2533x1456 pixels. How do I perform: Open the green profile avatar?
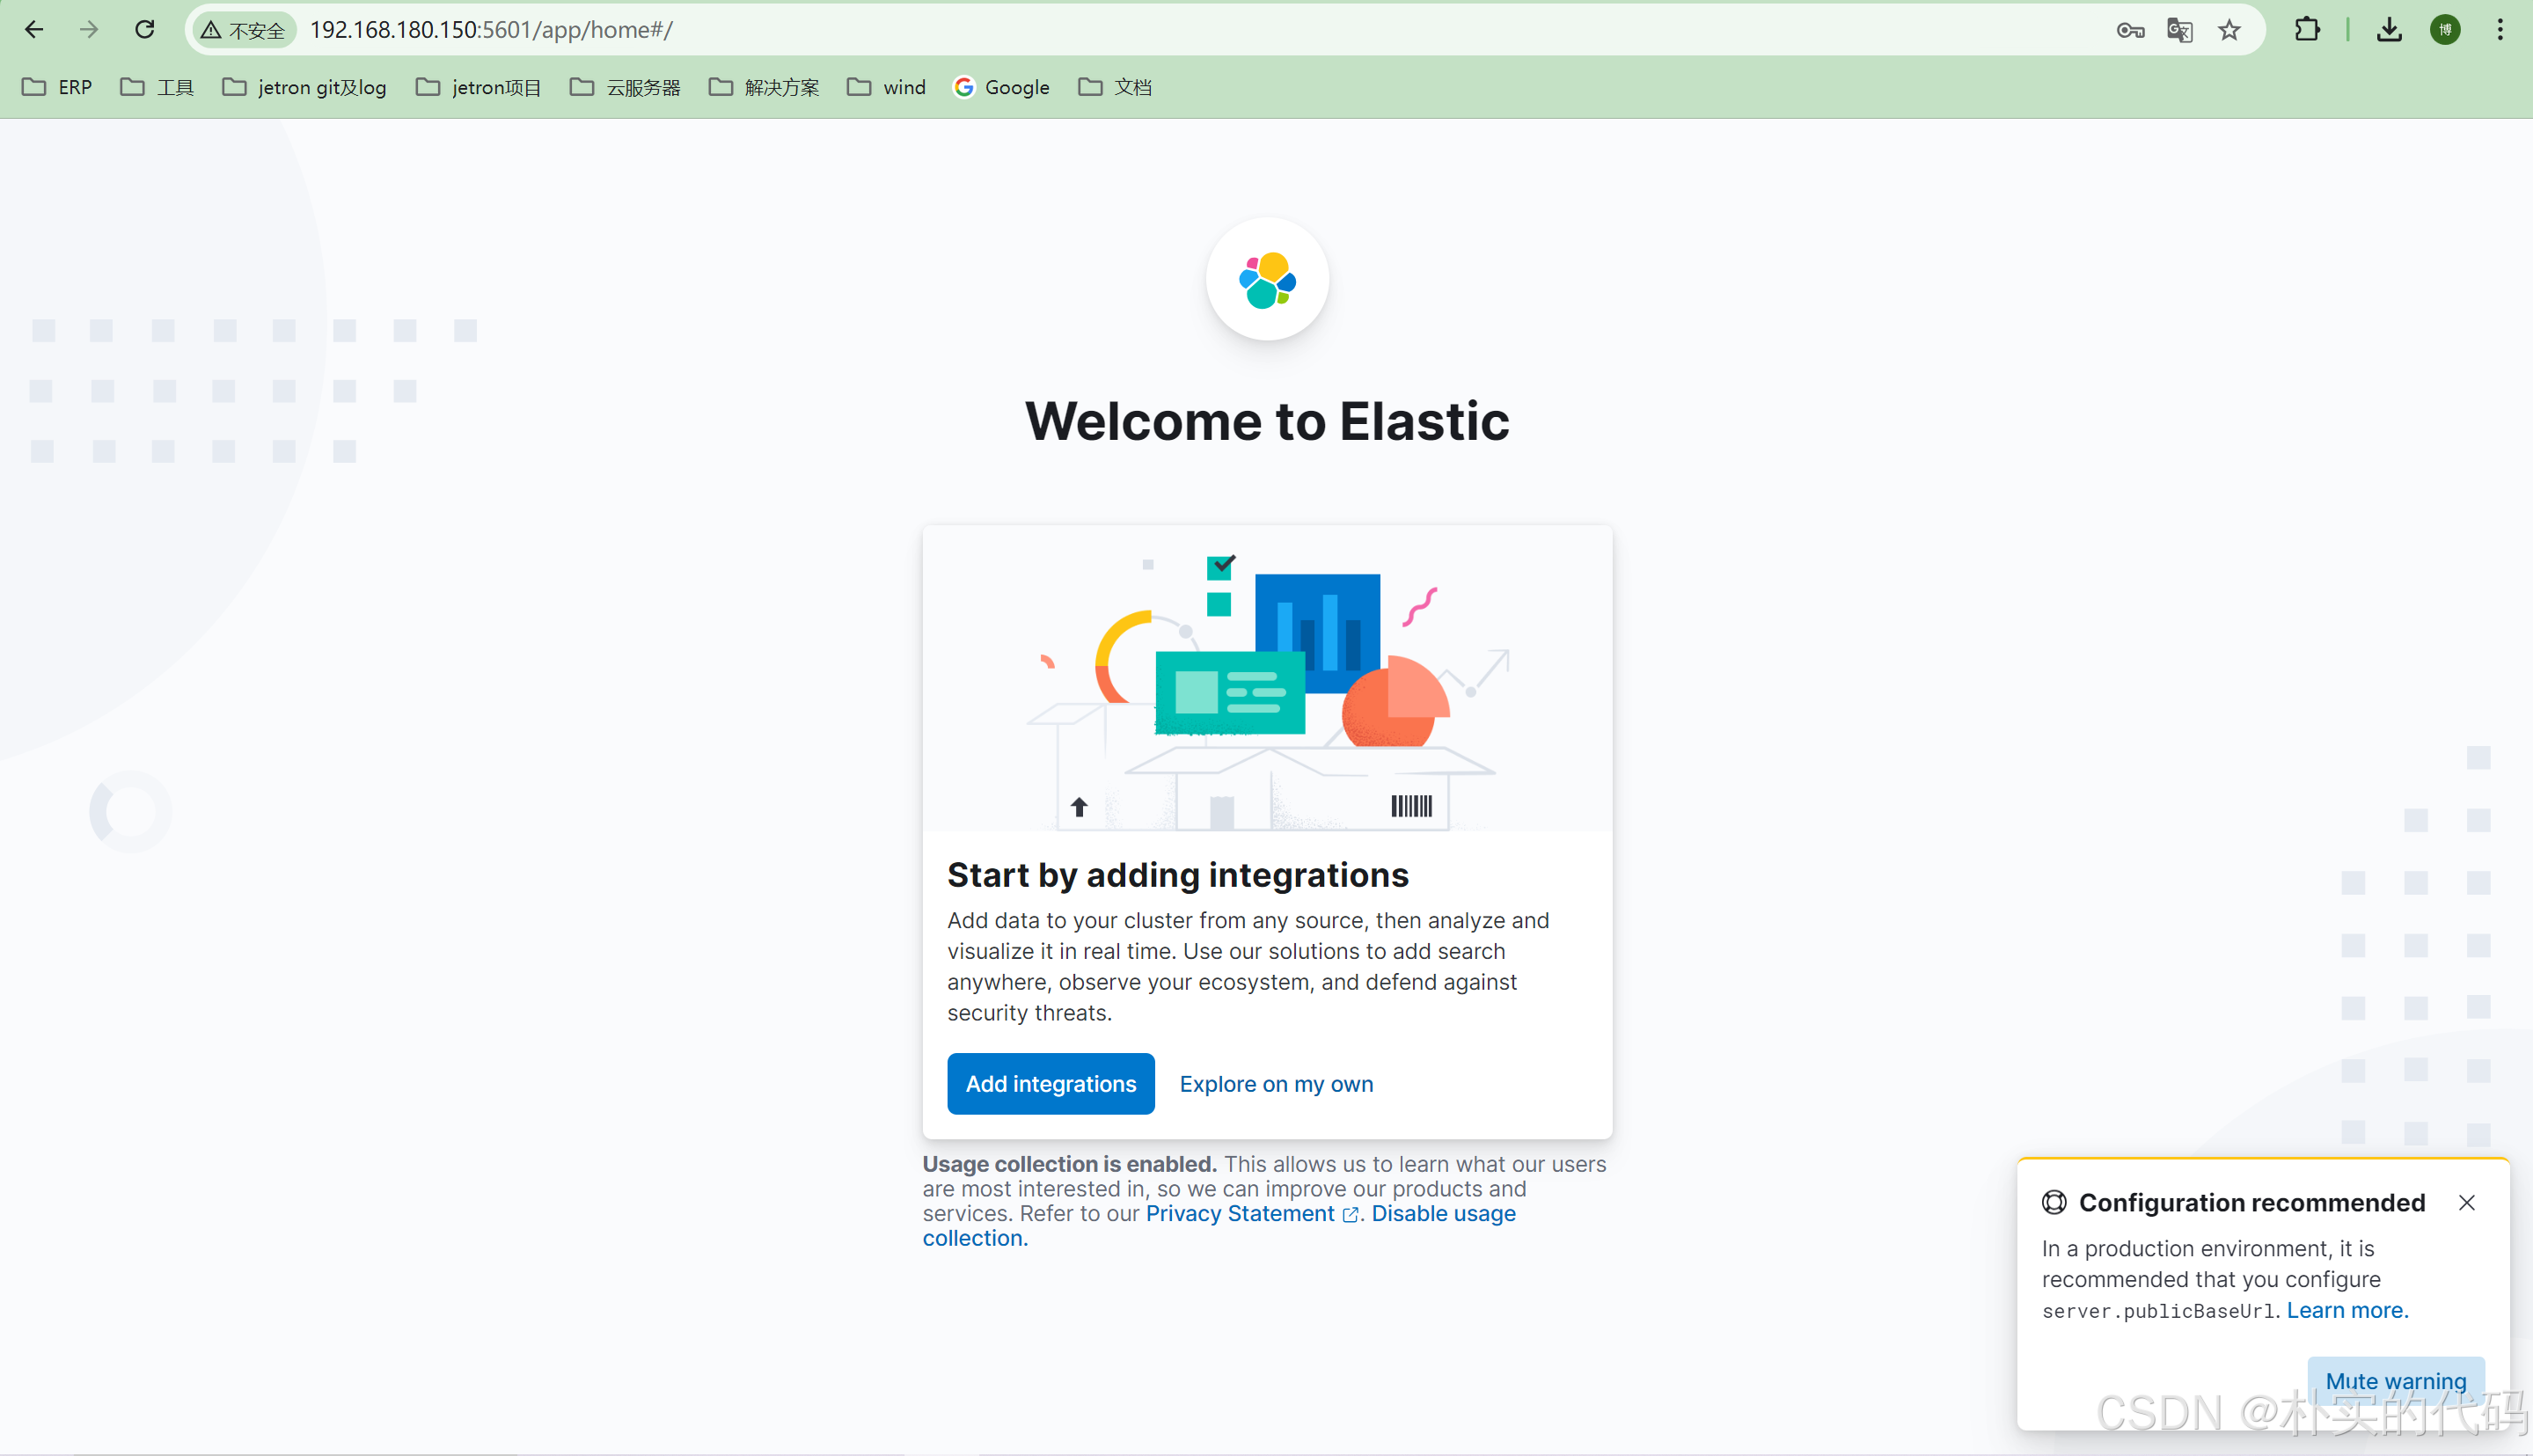tap(2445, 30)
